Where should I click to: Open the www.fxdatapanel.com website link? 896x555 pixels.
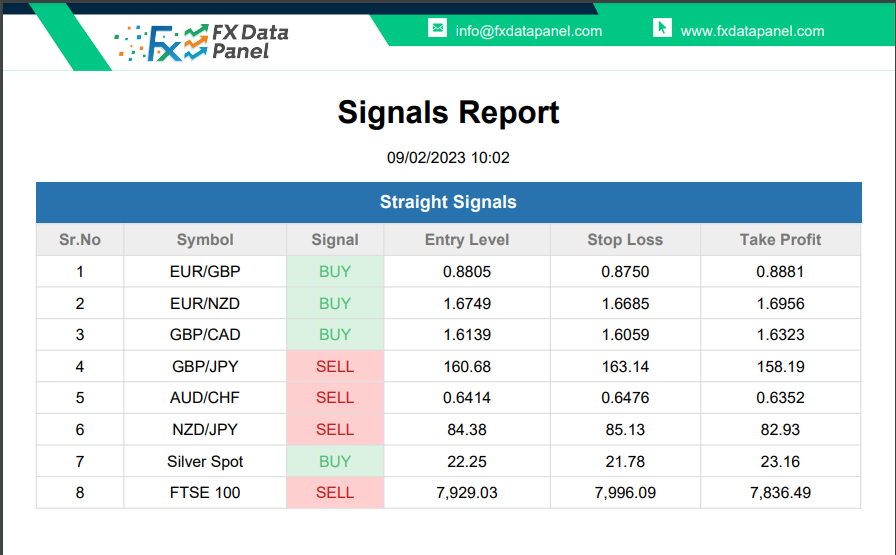click(x=752, y=31)
